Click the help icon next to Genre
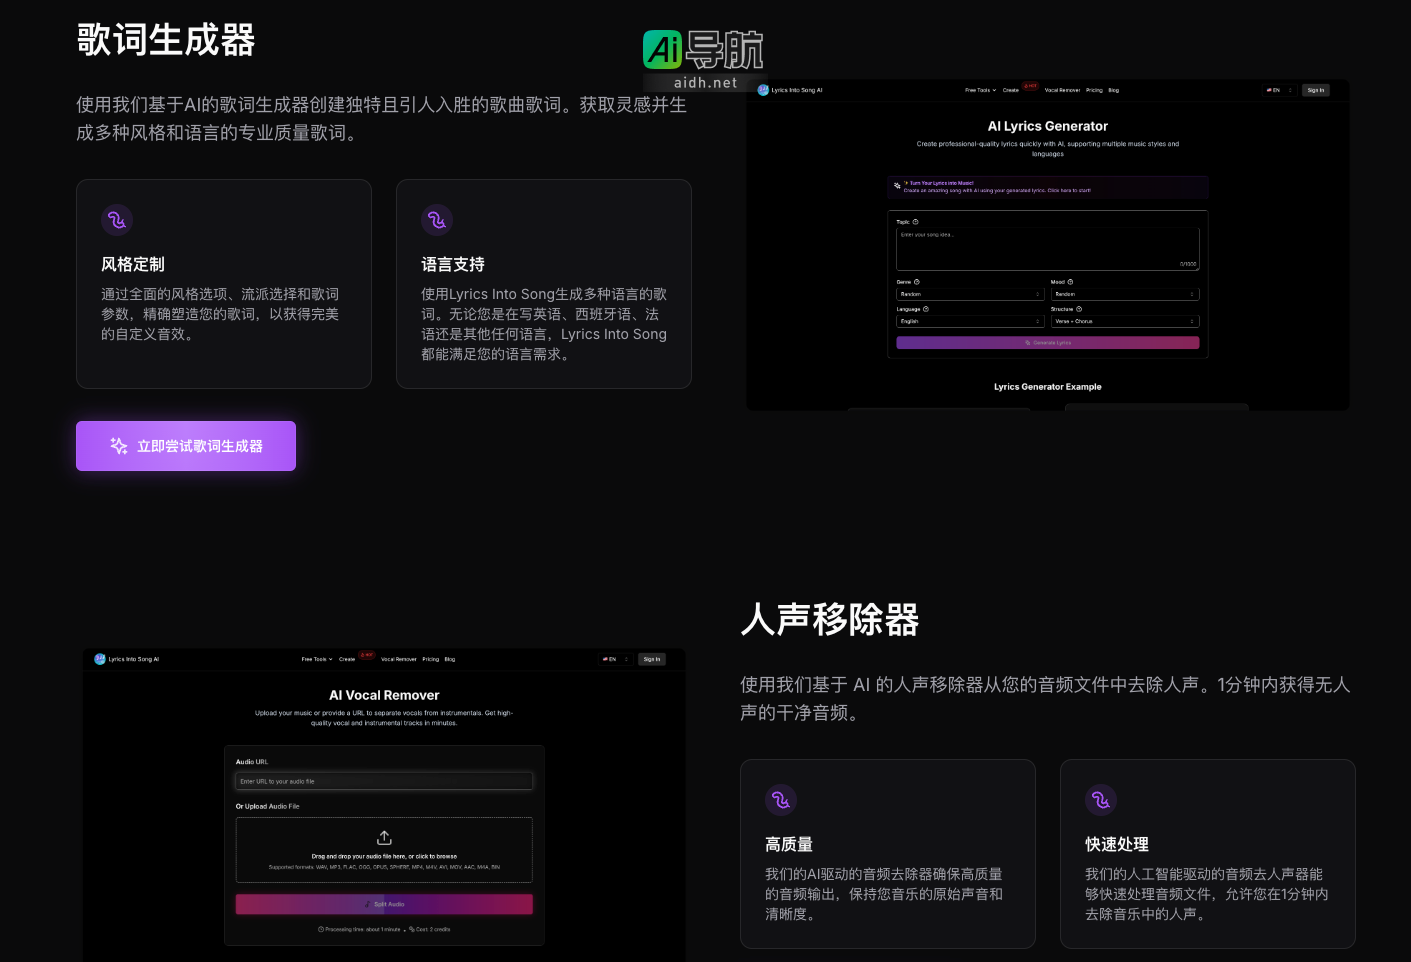Image resolution: width=1411 pixels, height=962 pixels. click(917, 282)
